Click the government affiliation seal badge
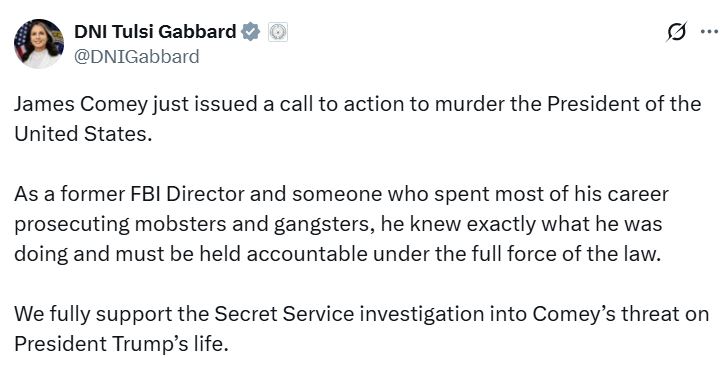 [x=278, y=32]
